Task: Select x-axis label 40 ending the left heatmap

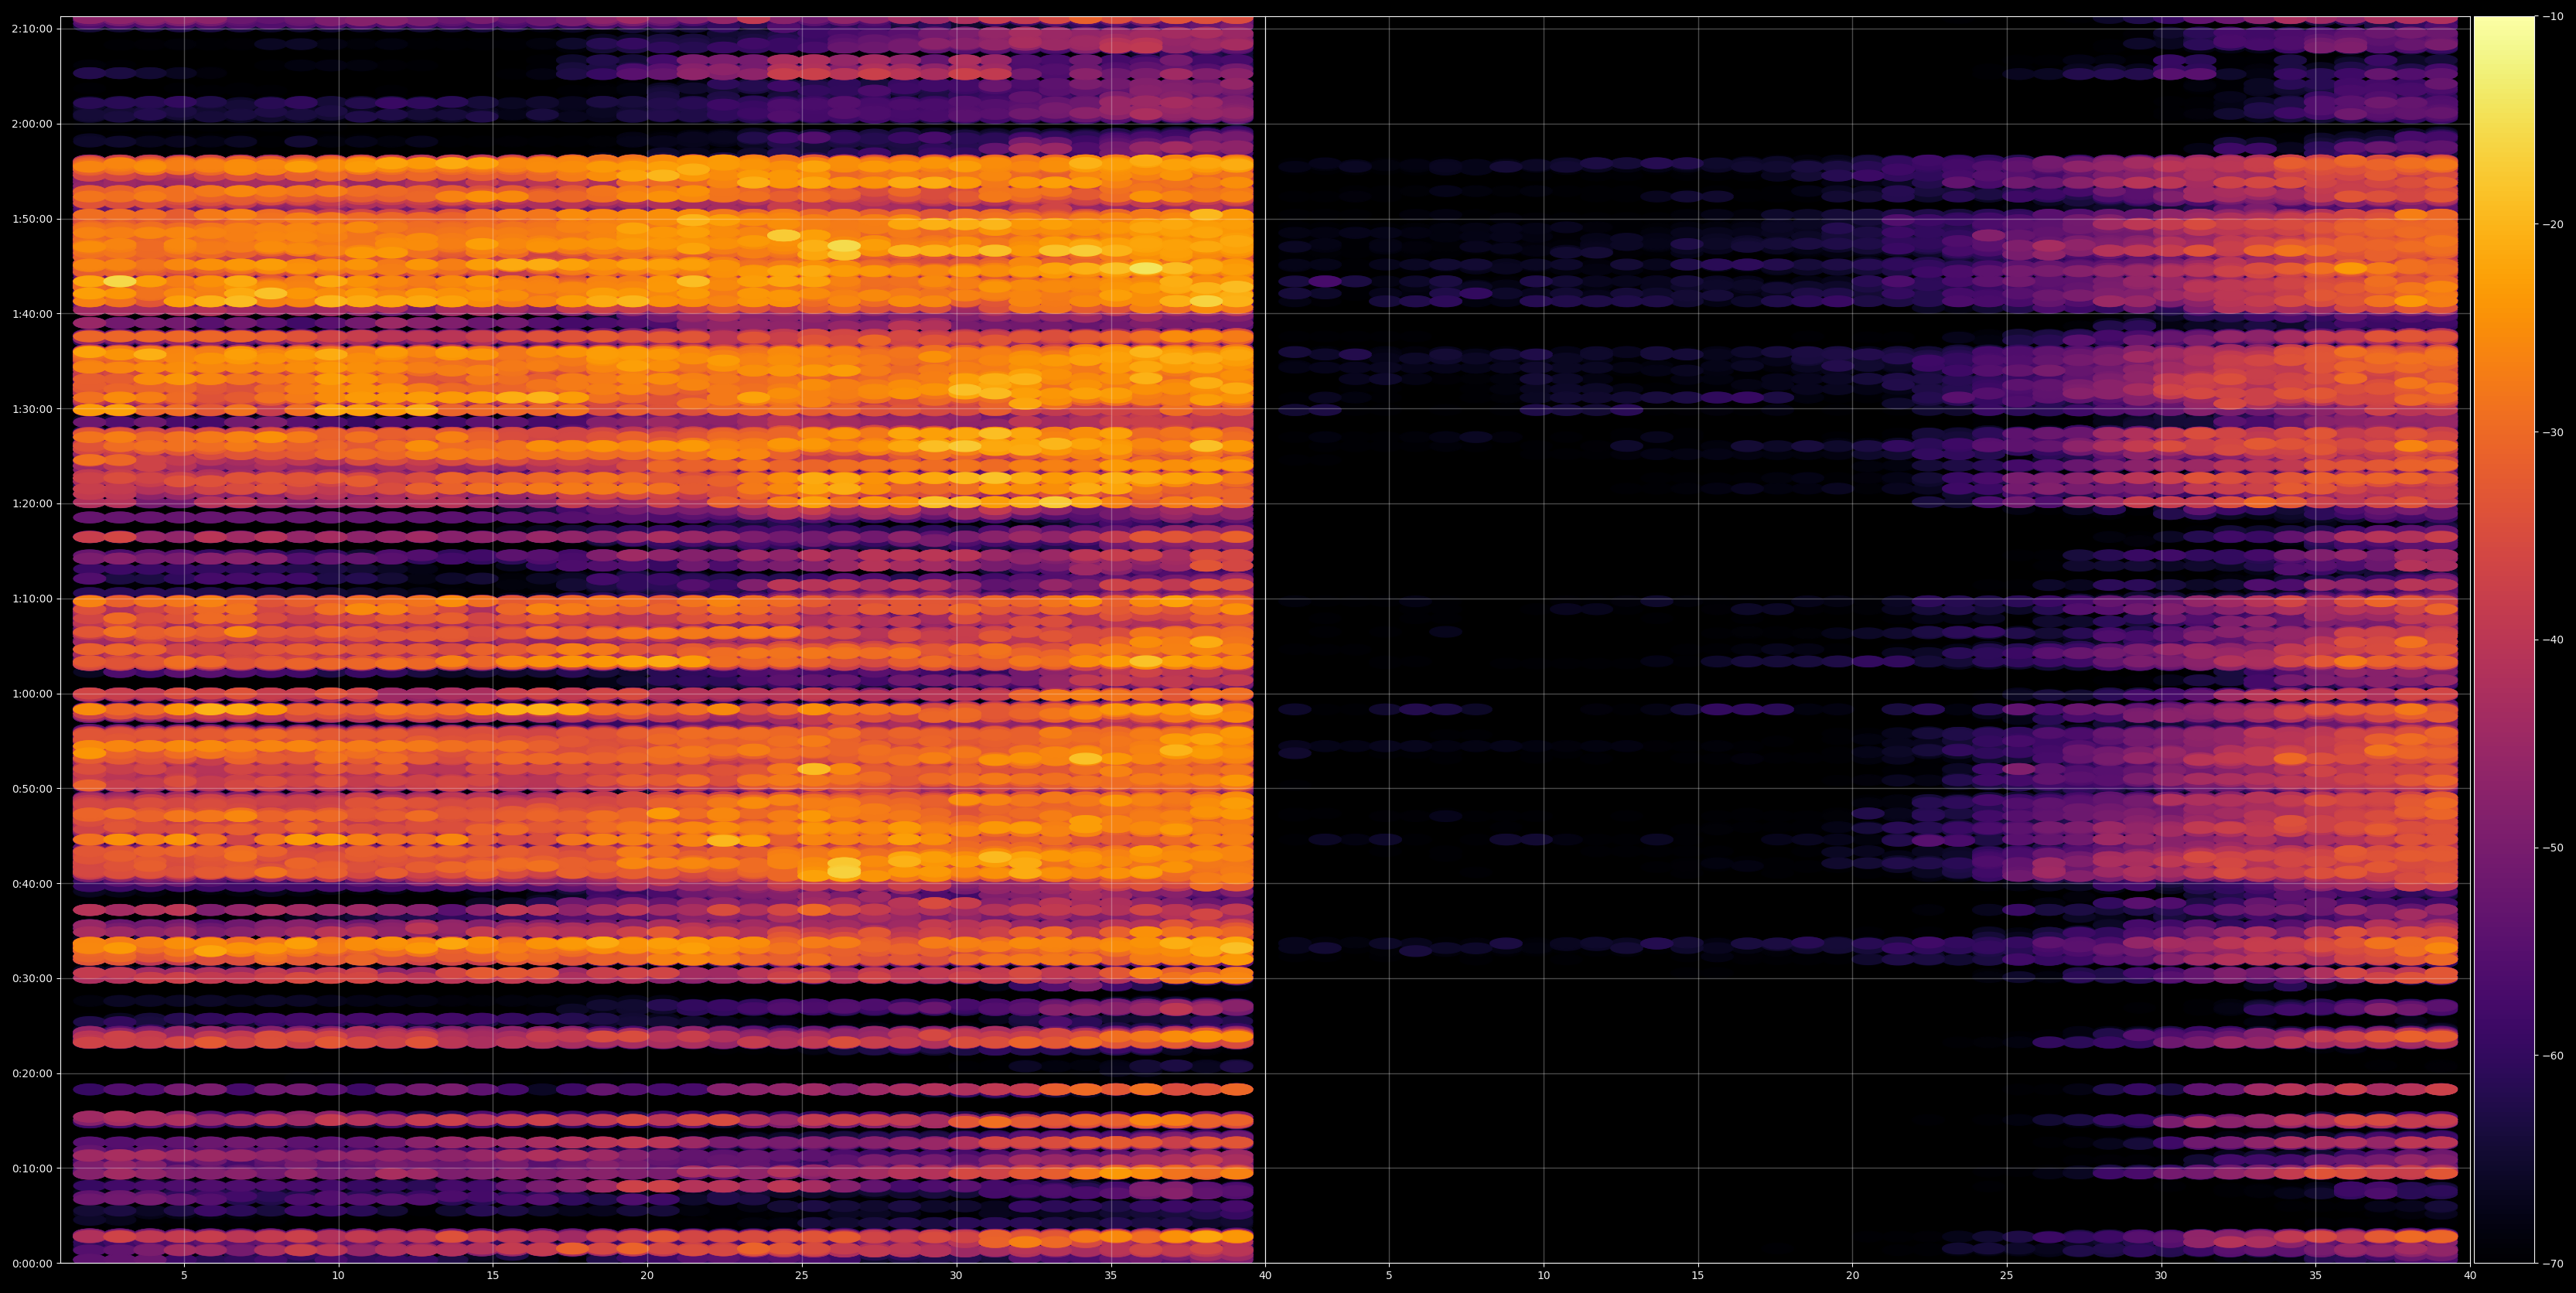Action: (1265, 1276)
